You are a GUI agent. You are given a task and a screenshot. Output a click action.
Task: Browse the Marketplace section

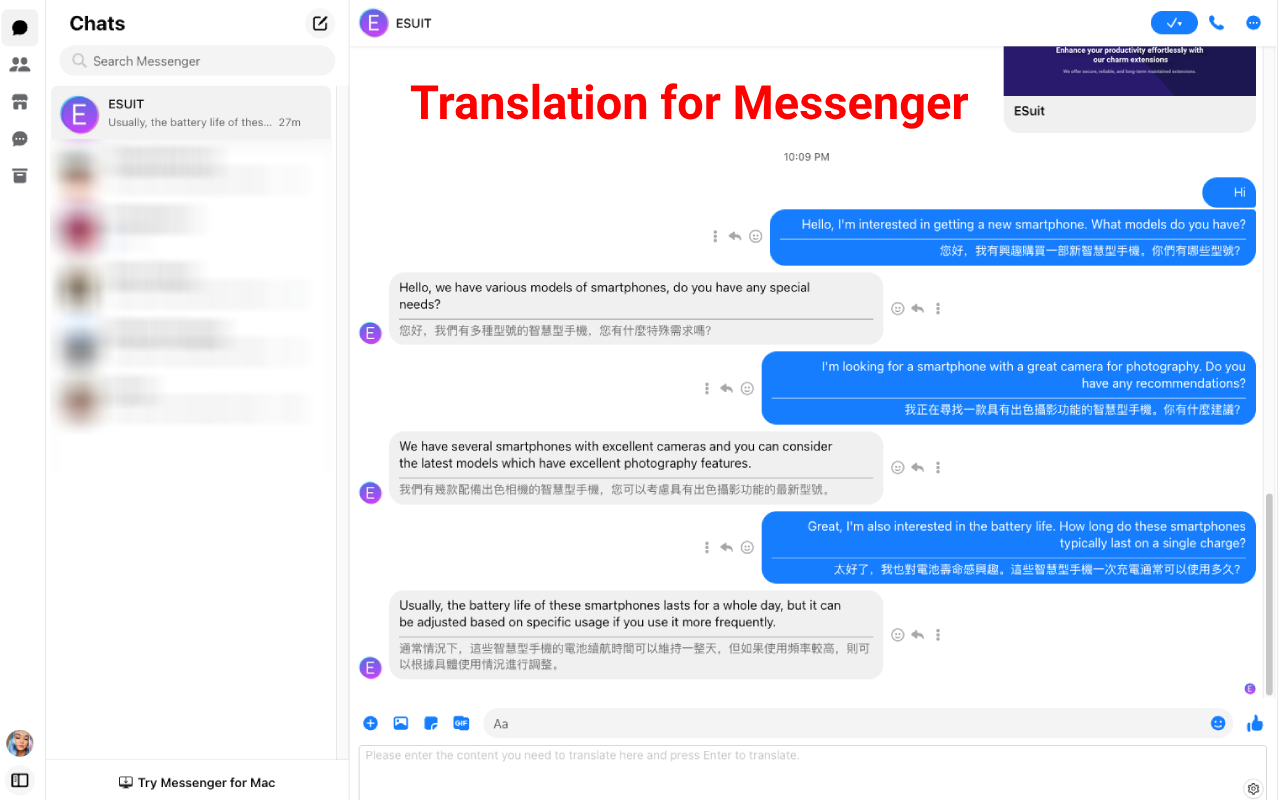(20, 101)
